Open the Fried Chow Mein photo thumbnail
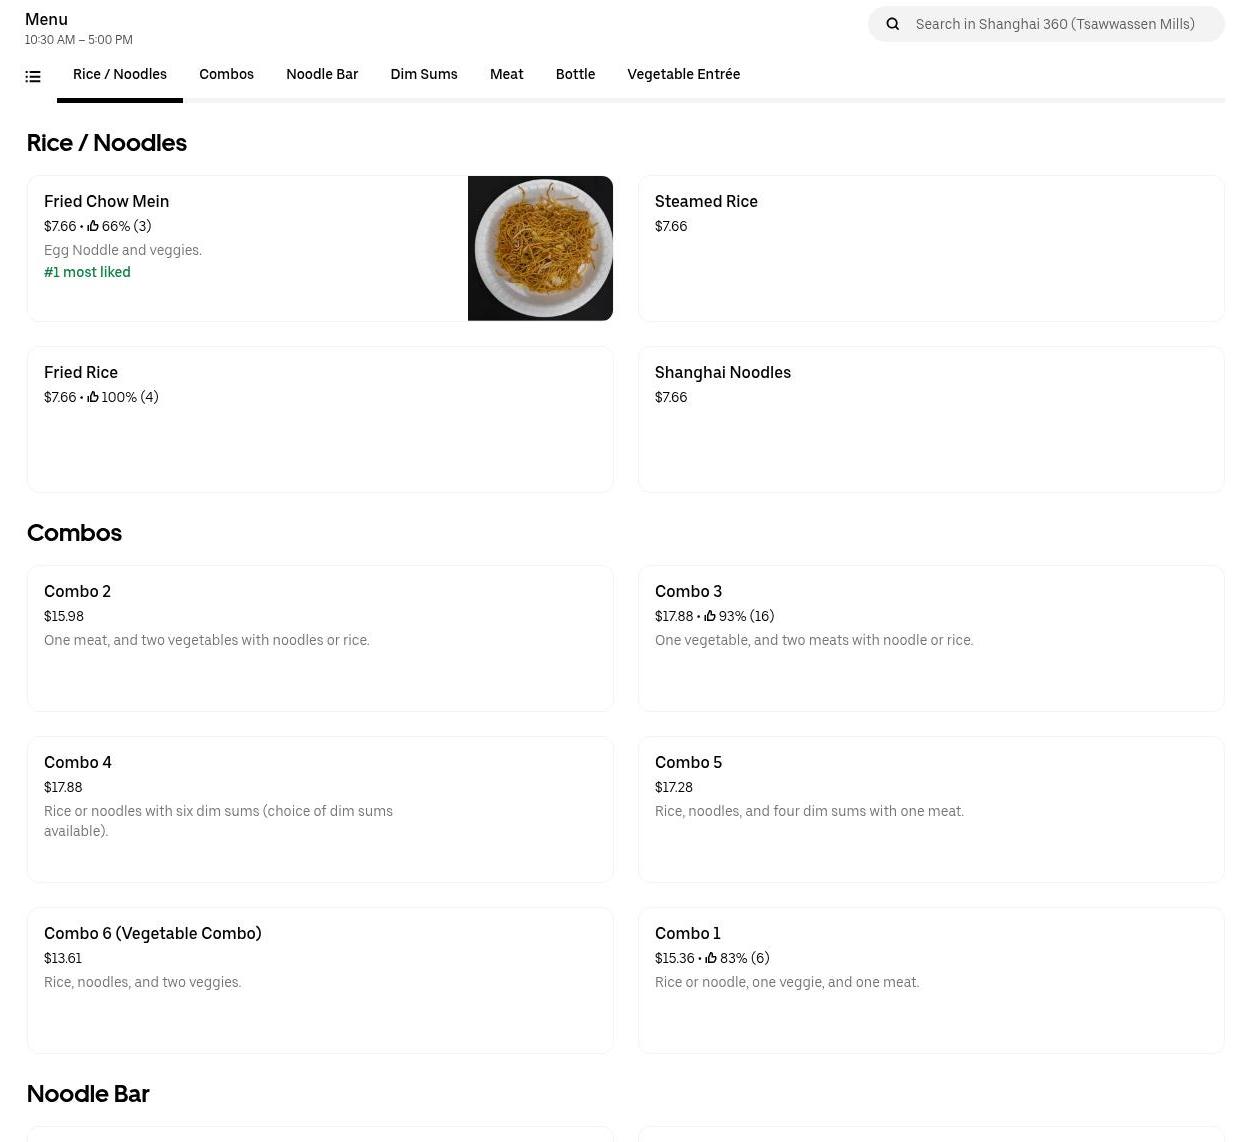 tap(540, 248)
